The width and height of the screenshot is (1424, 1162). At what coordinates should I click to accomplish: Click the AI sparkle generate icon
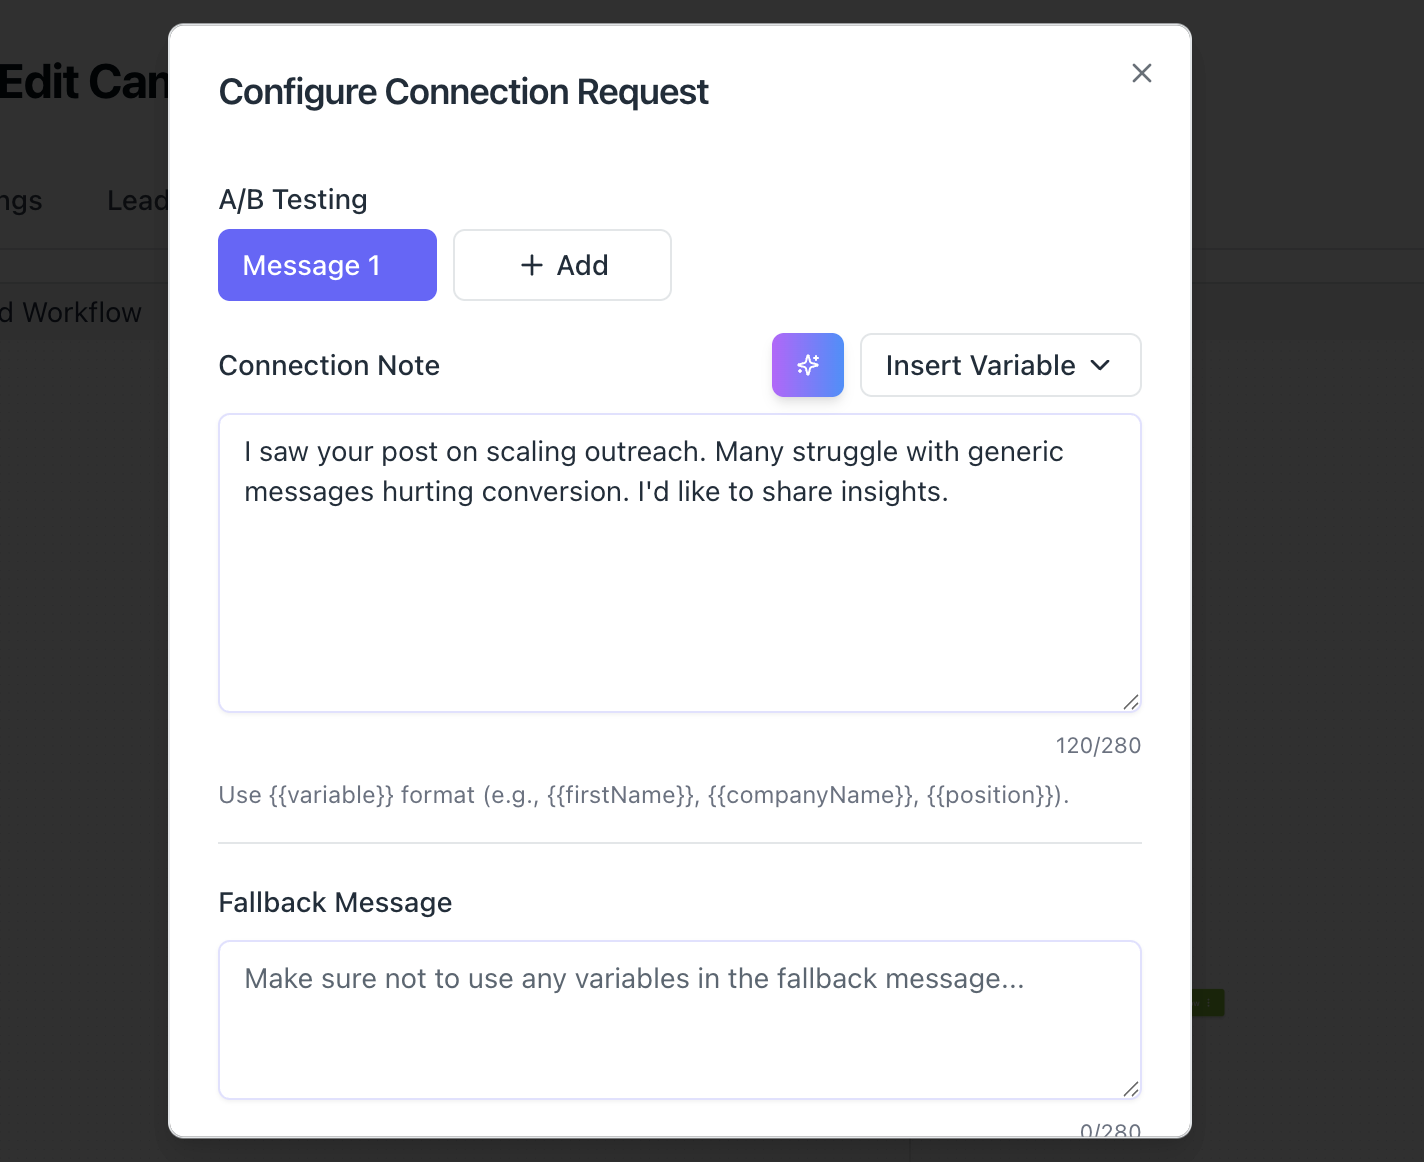pyautogui.click(x=808, y=365)
